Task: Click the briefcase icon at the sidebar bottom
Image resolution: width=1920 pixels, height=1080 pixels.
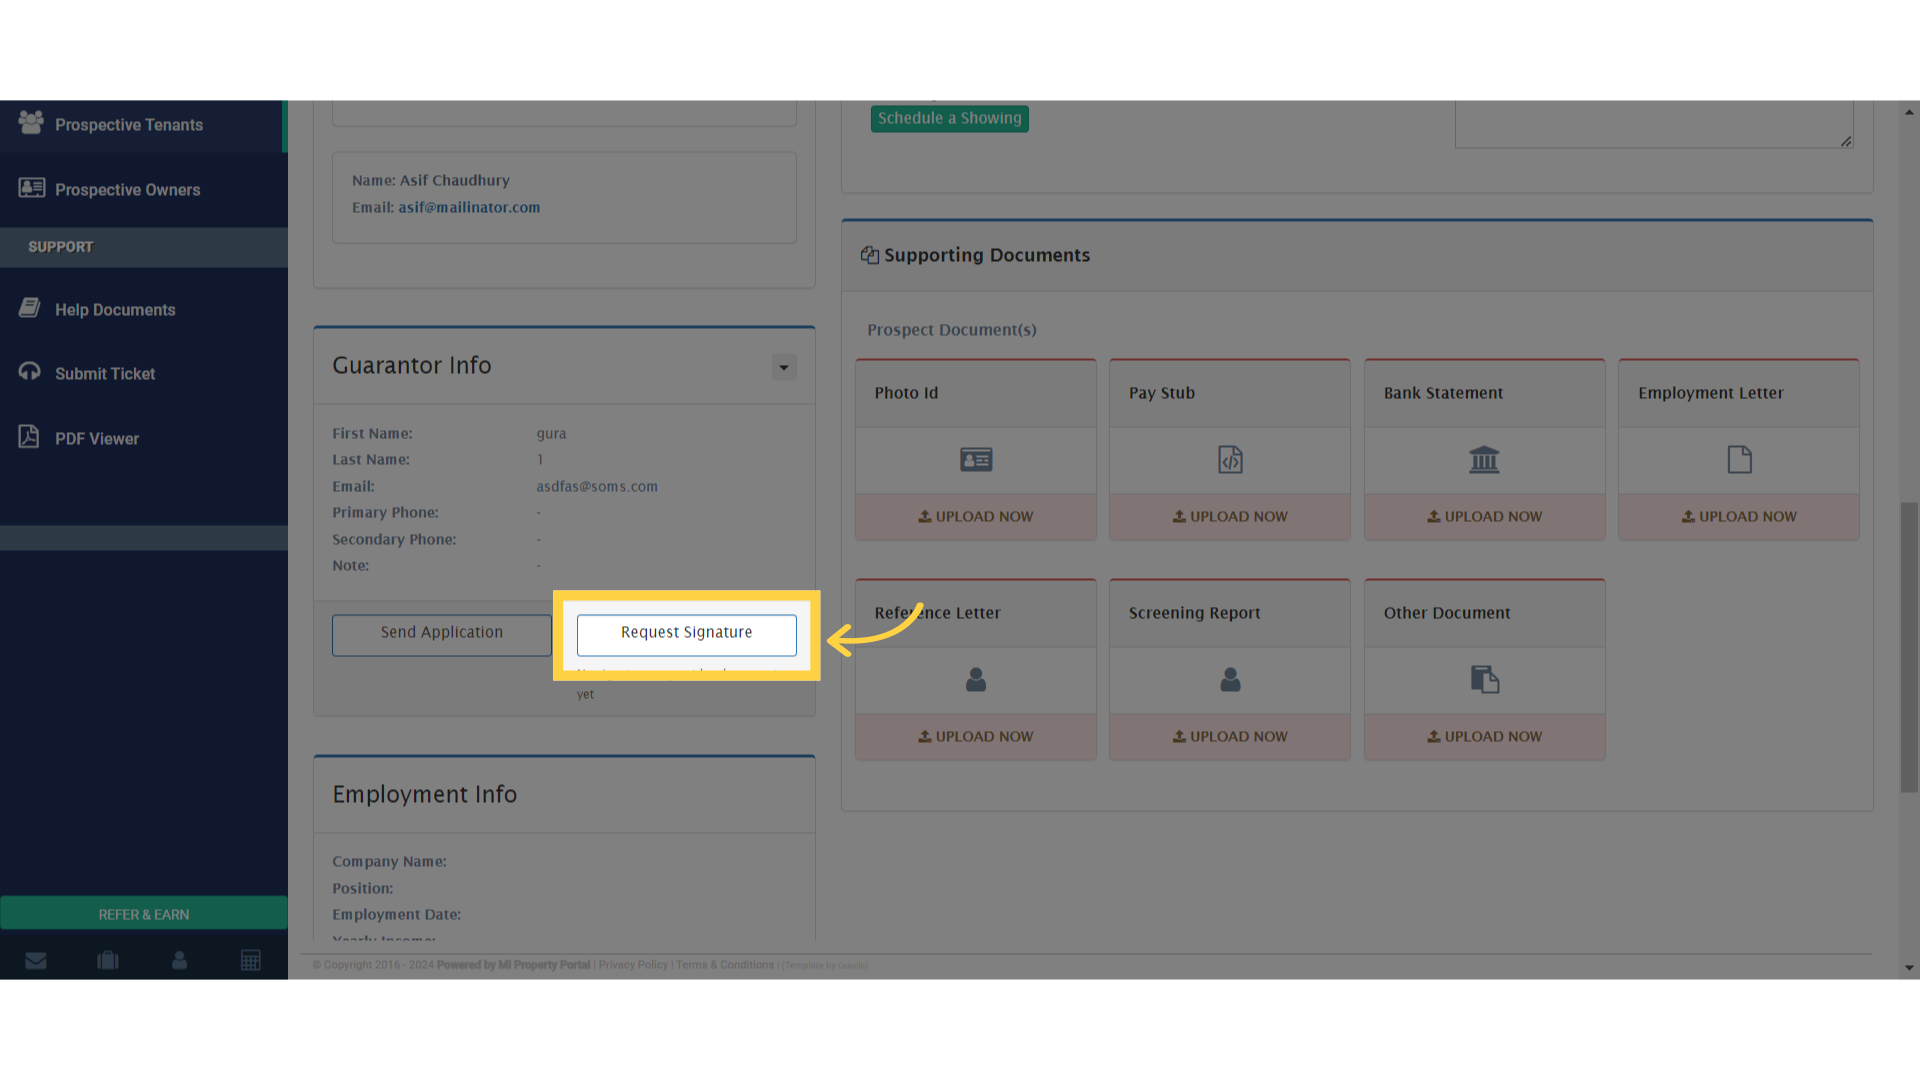Action: point(108,960)
